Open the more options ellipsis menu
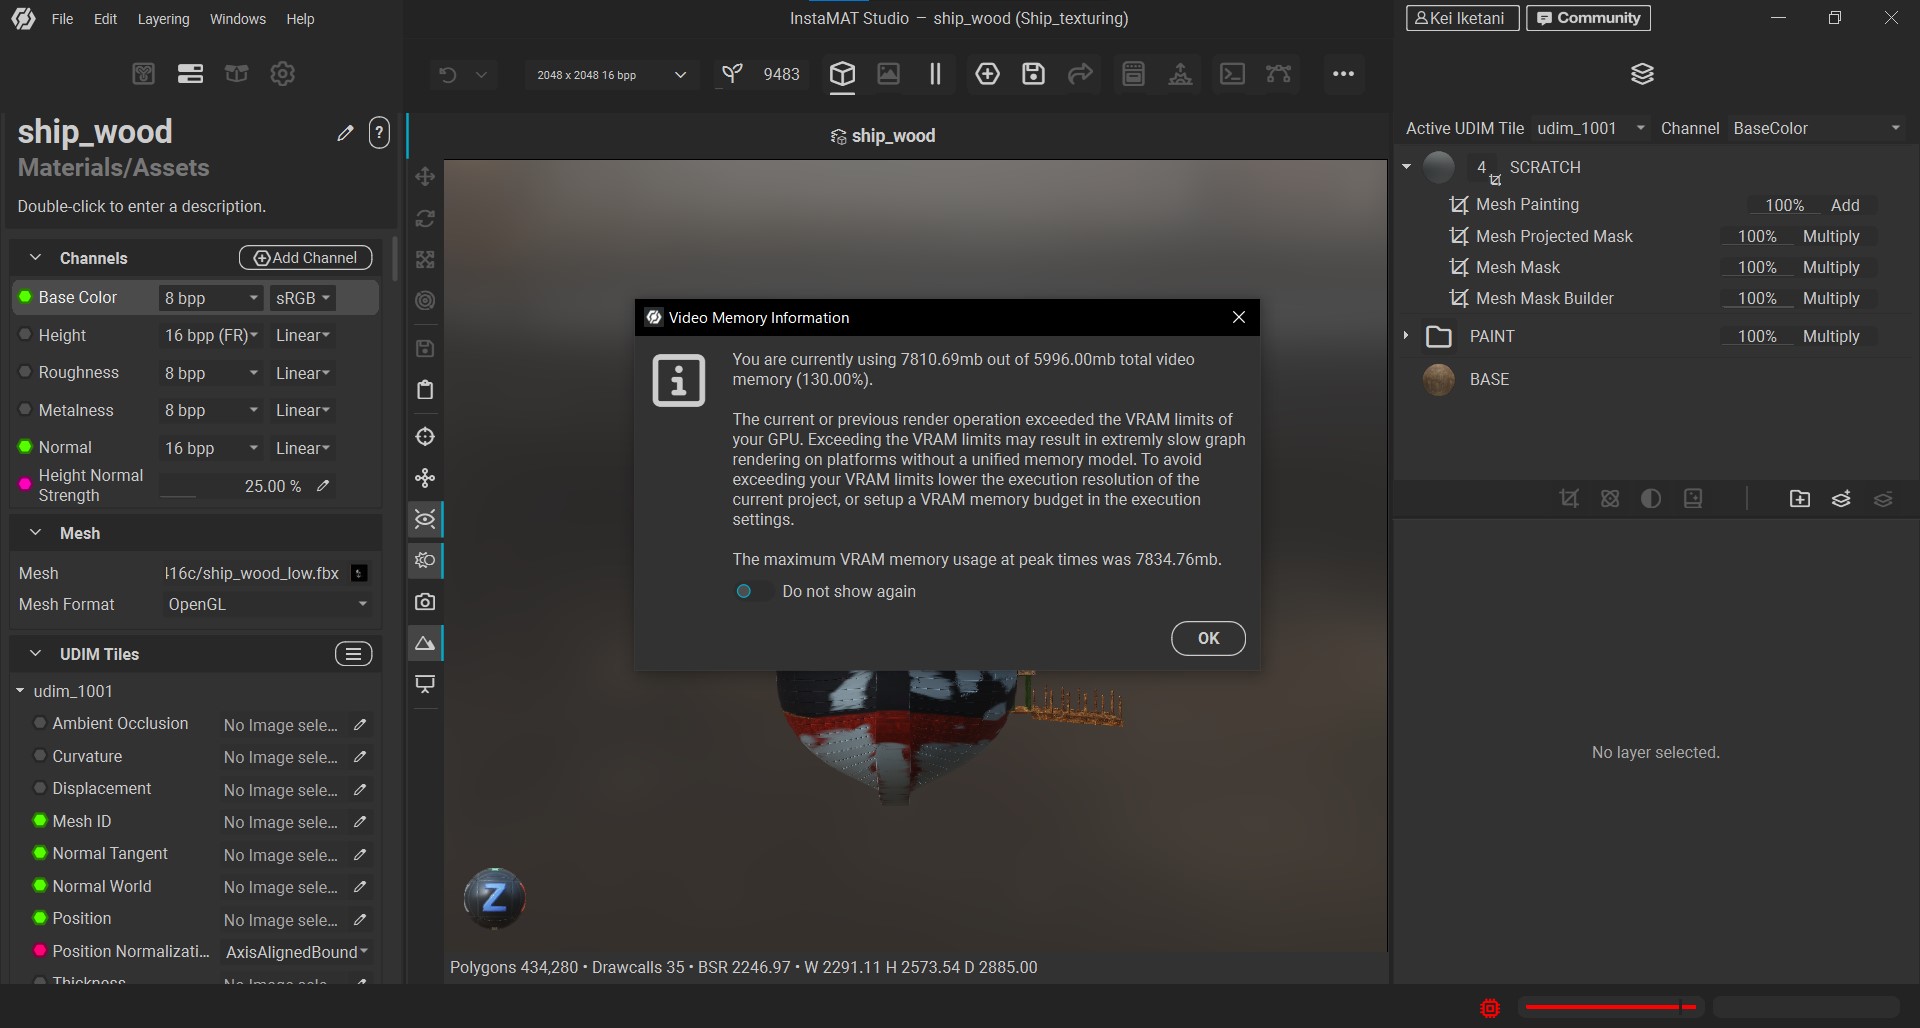1920x1028 pixels. tap(1343, 74)
